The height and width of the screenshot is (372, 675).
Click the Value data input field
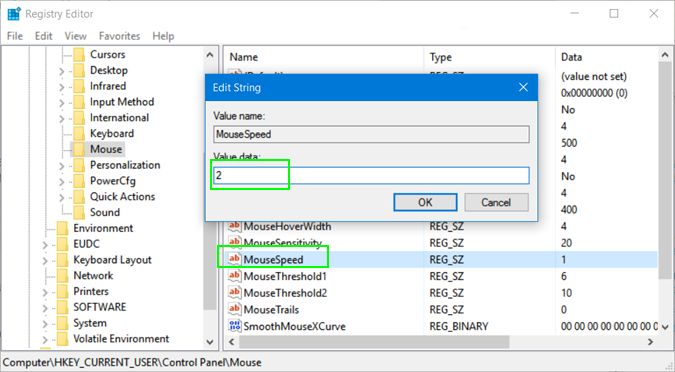pyautogui.click(x=371, y=176)
